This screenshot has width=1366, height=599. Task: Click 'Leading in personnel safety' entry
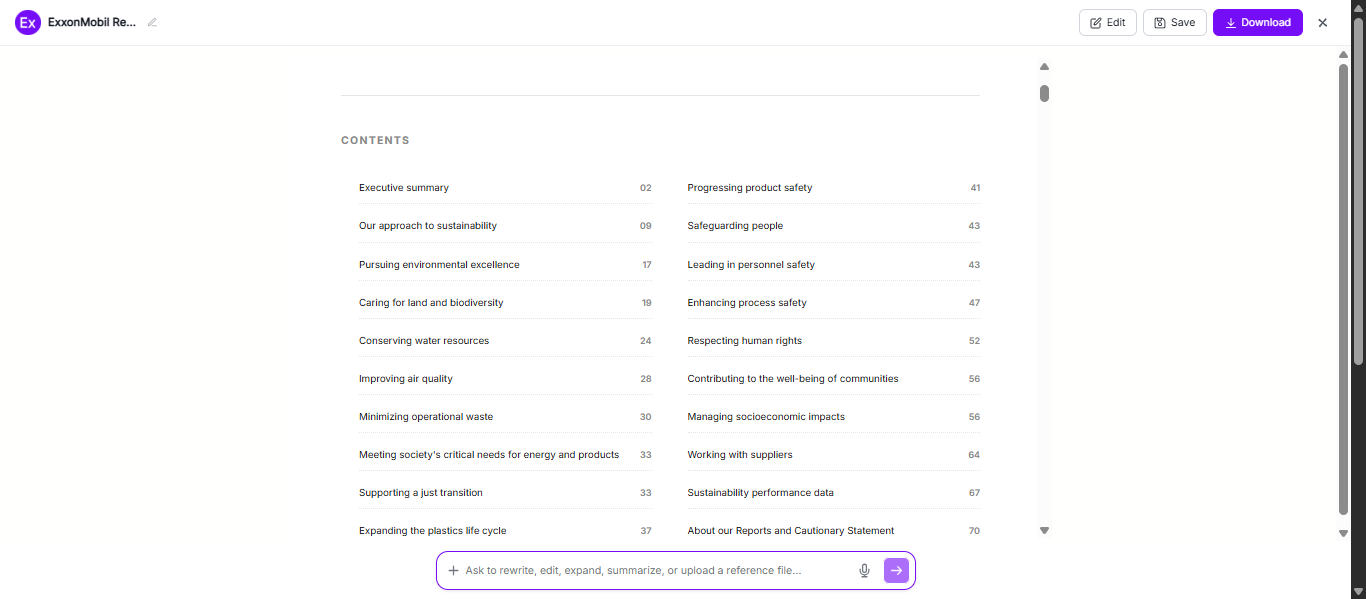(751, 265)
